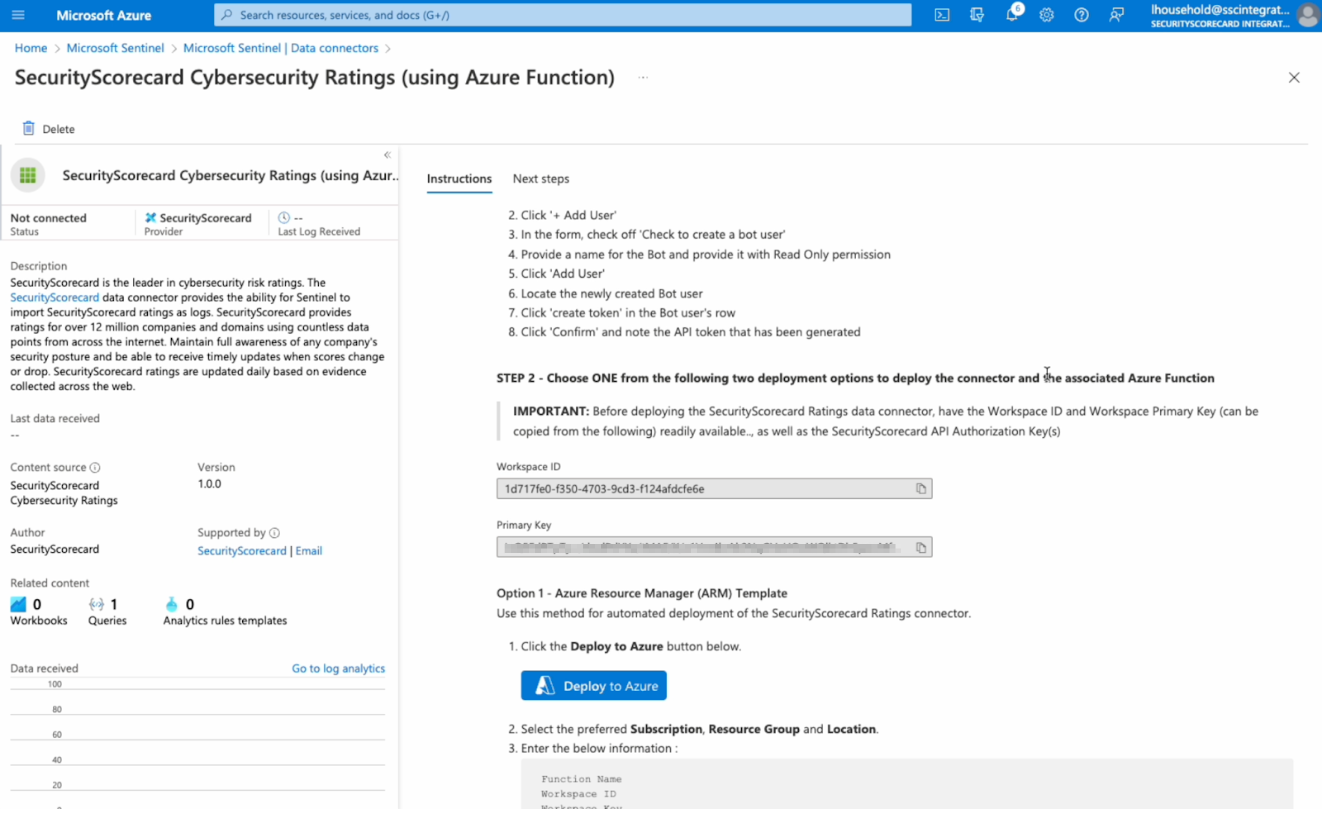Collapse the left details pane chevrons
Viewport: 1322px width, 838px height.
point(387,155)
